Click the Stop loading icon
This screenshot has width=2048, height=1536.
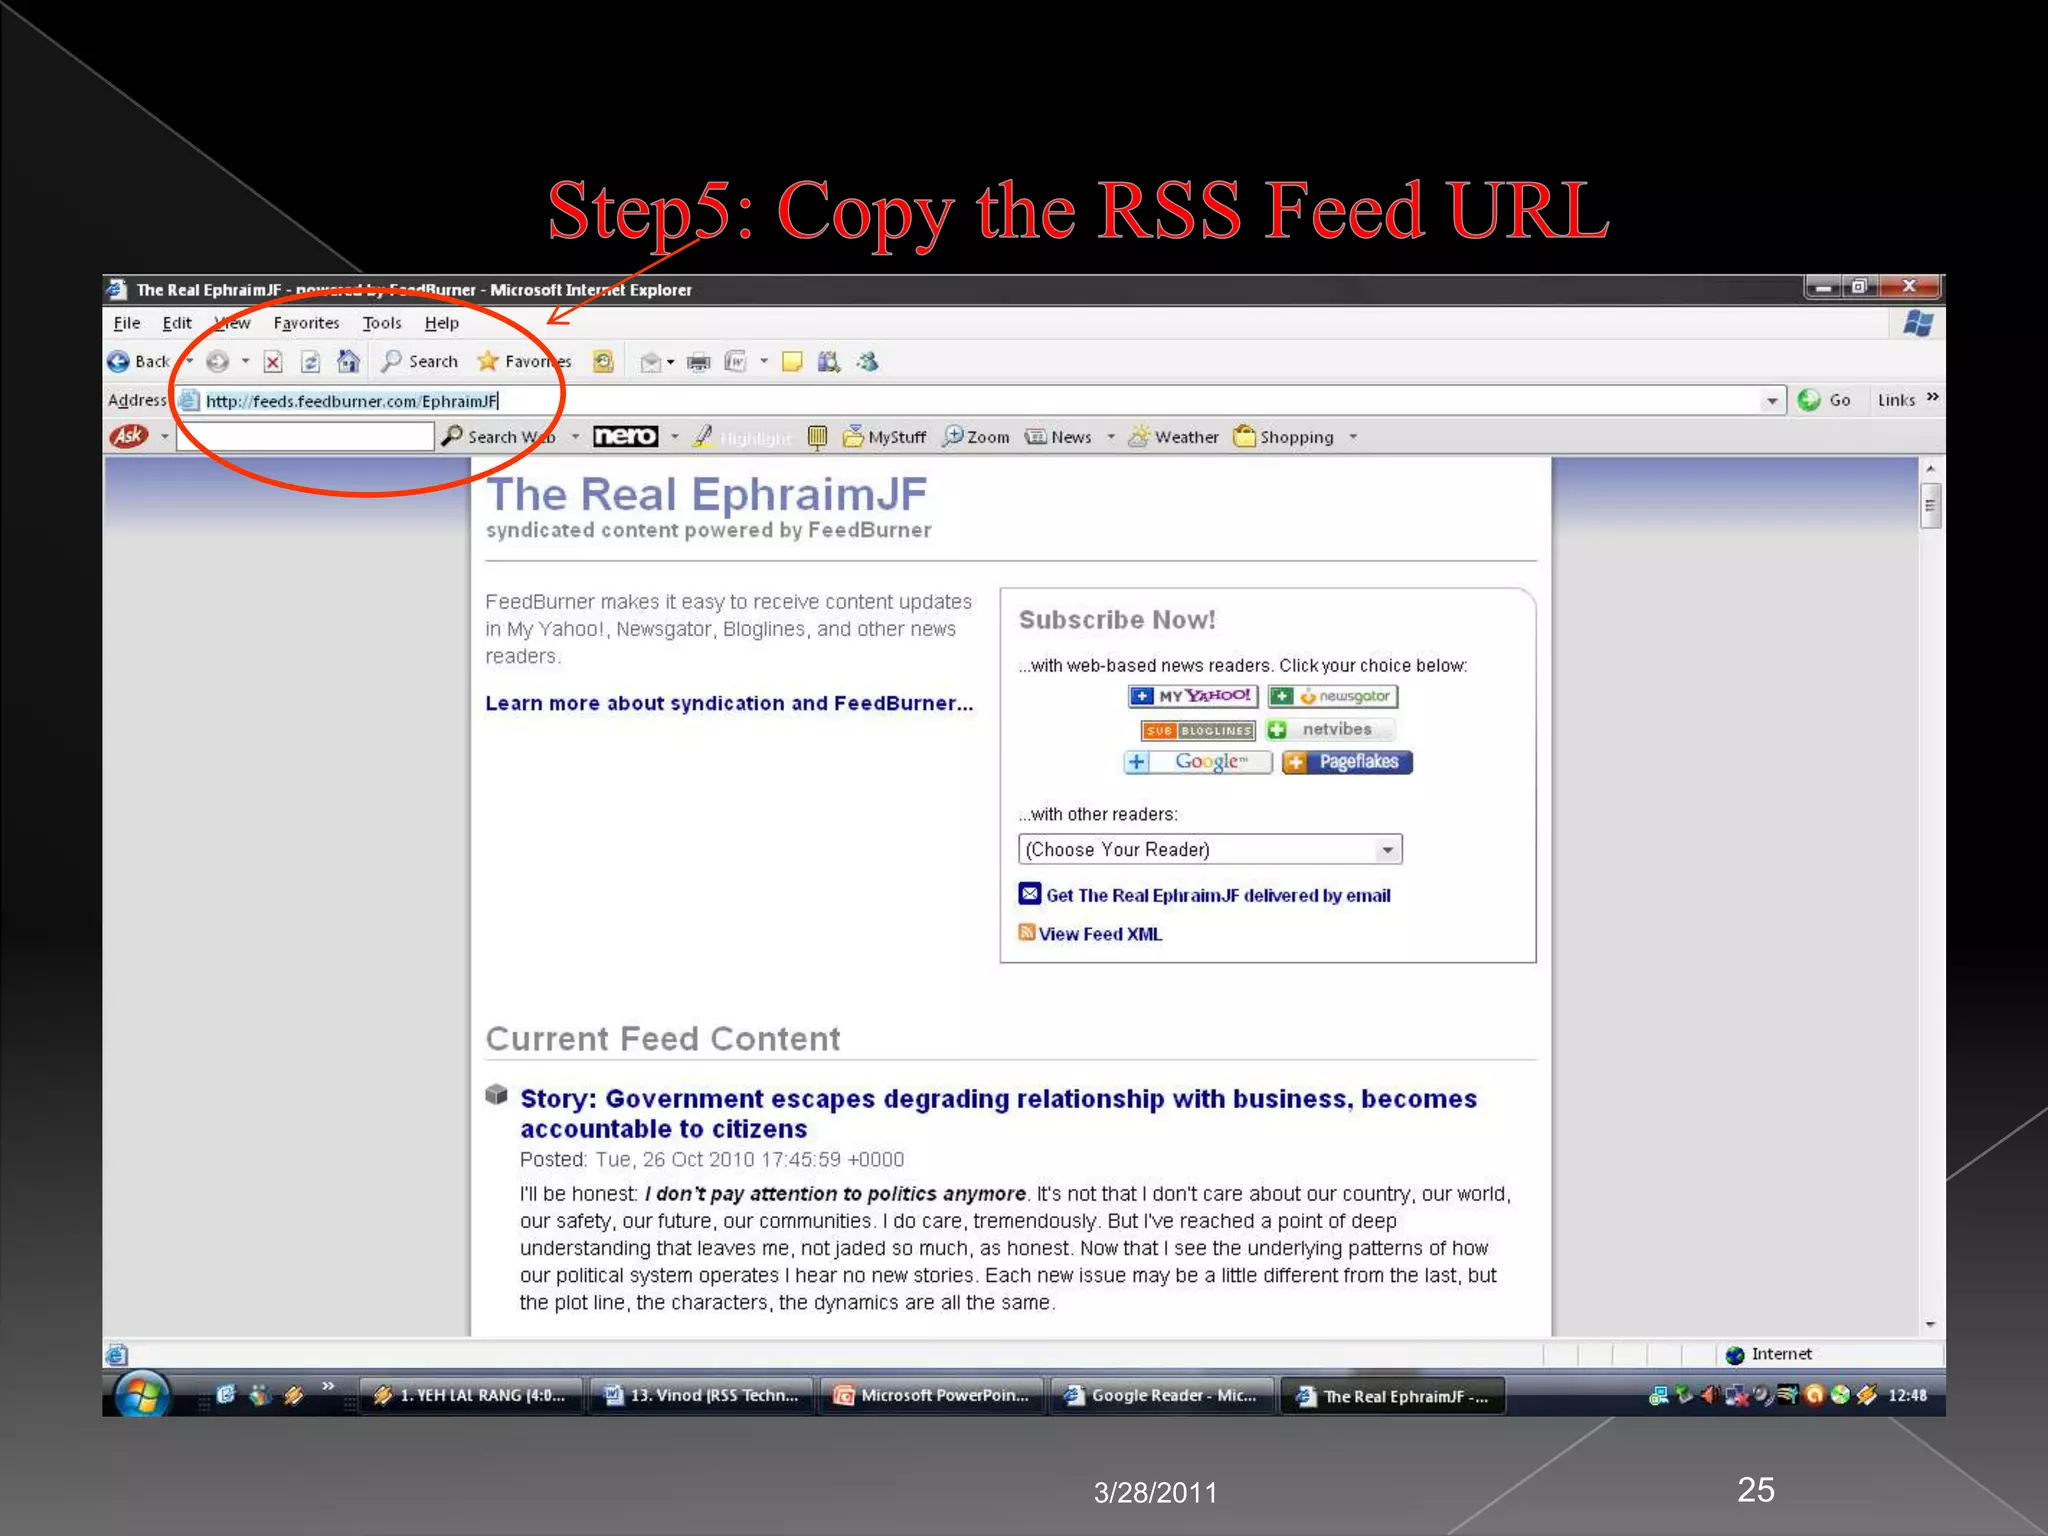pos(273,361)
